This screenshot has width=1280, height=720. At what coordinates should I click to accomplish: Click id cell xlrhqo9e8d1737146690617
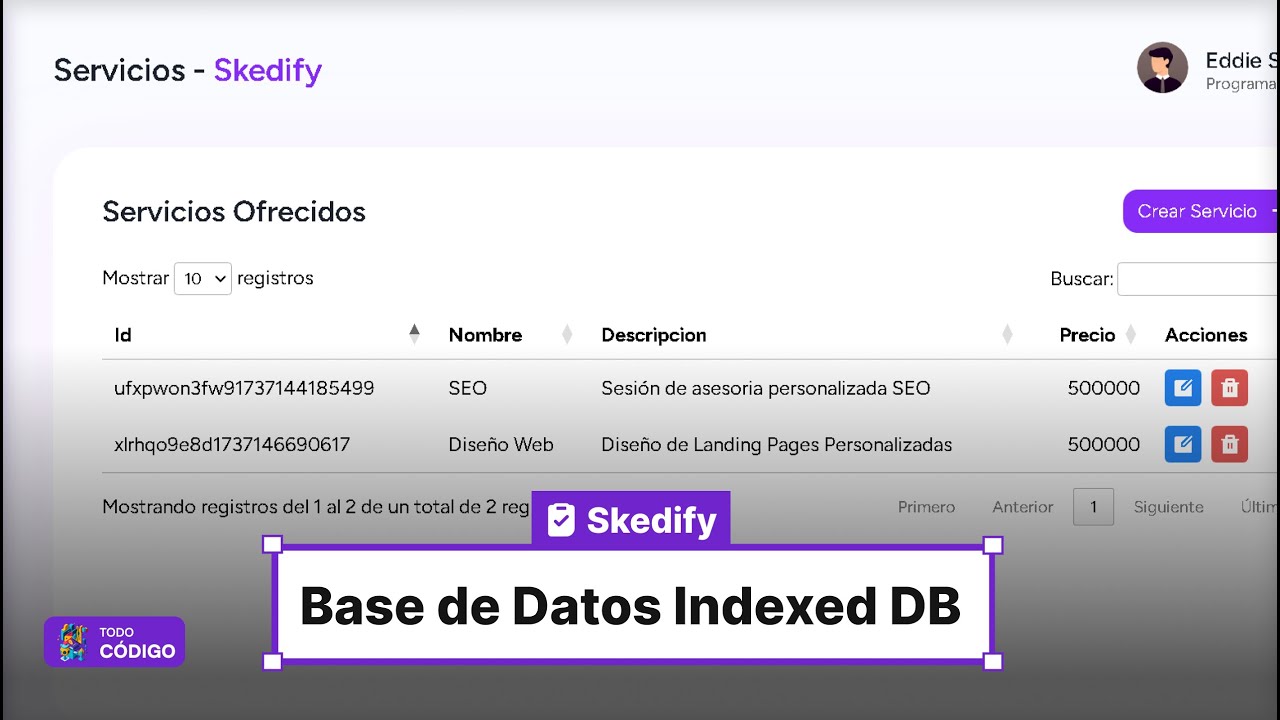click(x=232, y=444)
